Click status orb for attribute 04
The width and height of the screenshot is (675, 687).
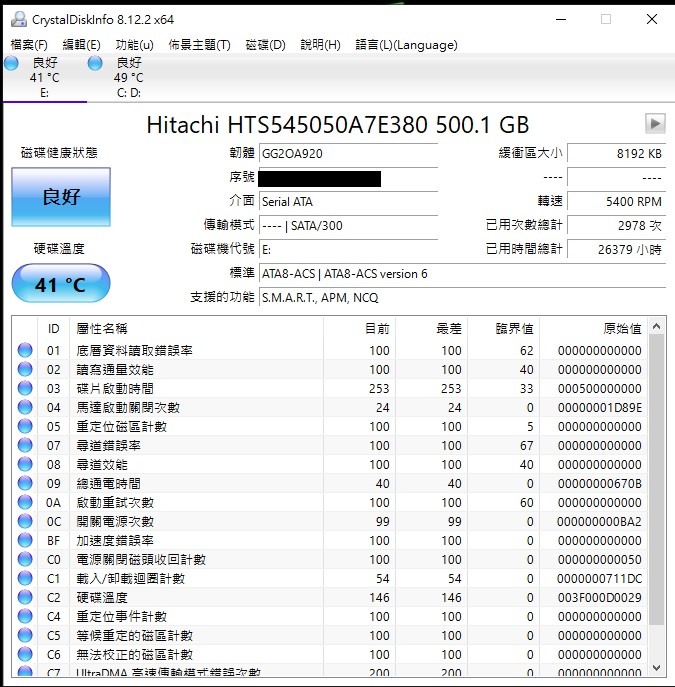point(25,407)
